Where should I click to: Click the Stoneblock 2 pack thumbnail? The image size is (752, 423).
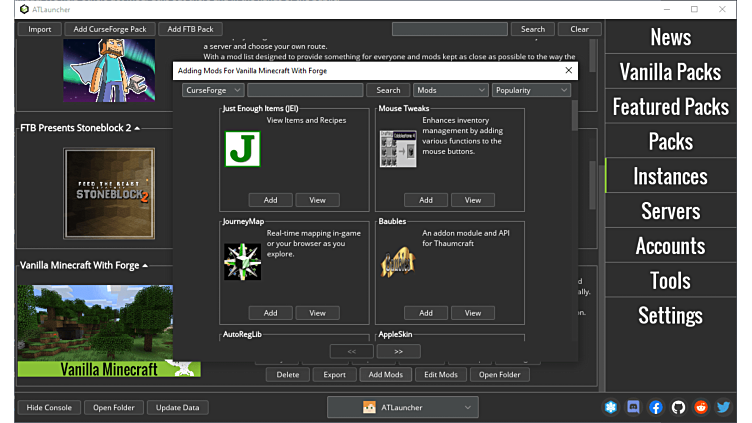[109, 193]
